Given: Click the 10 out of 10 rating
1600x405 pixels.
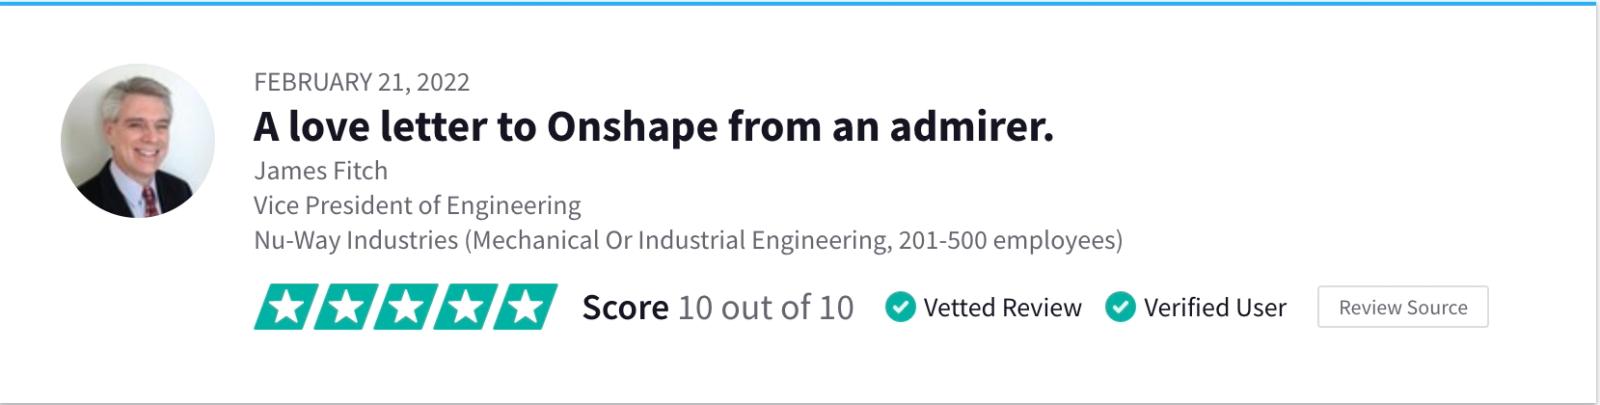Looking at the screenshot, I should click(x=766, y=307).
